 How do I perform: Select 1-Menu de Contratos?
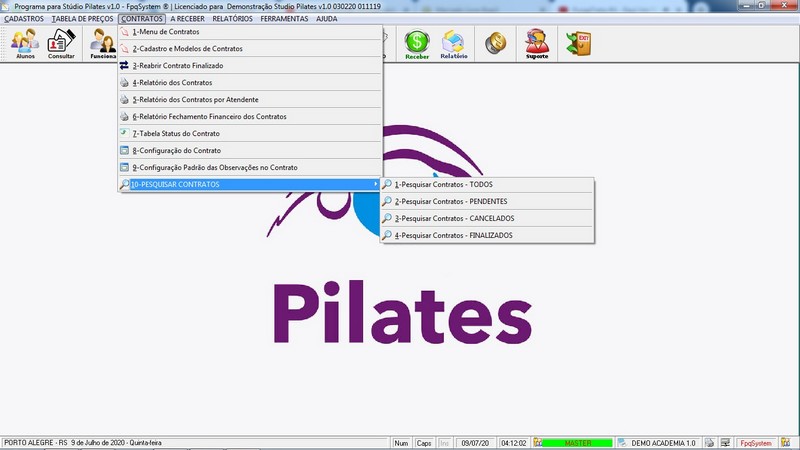[x=250, y=32]
